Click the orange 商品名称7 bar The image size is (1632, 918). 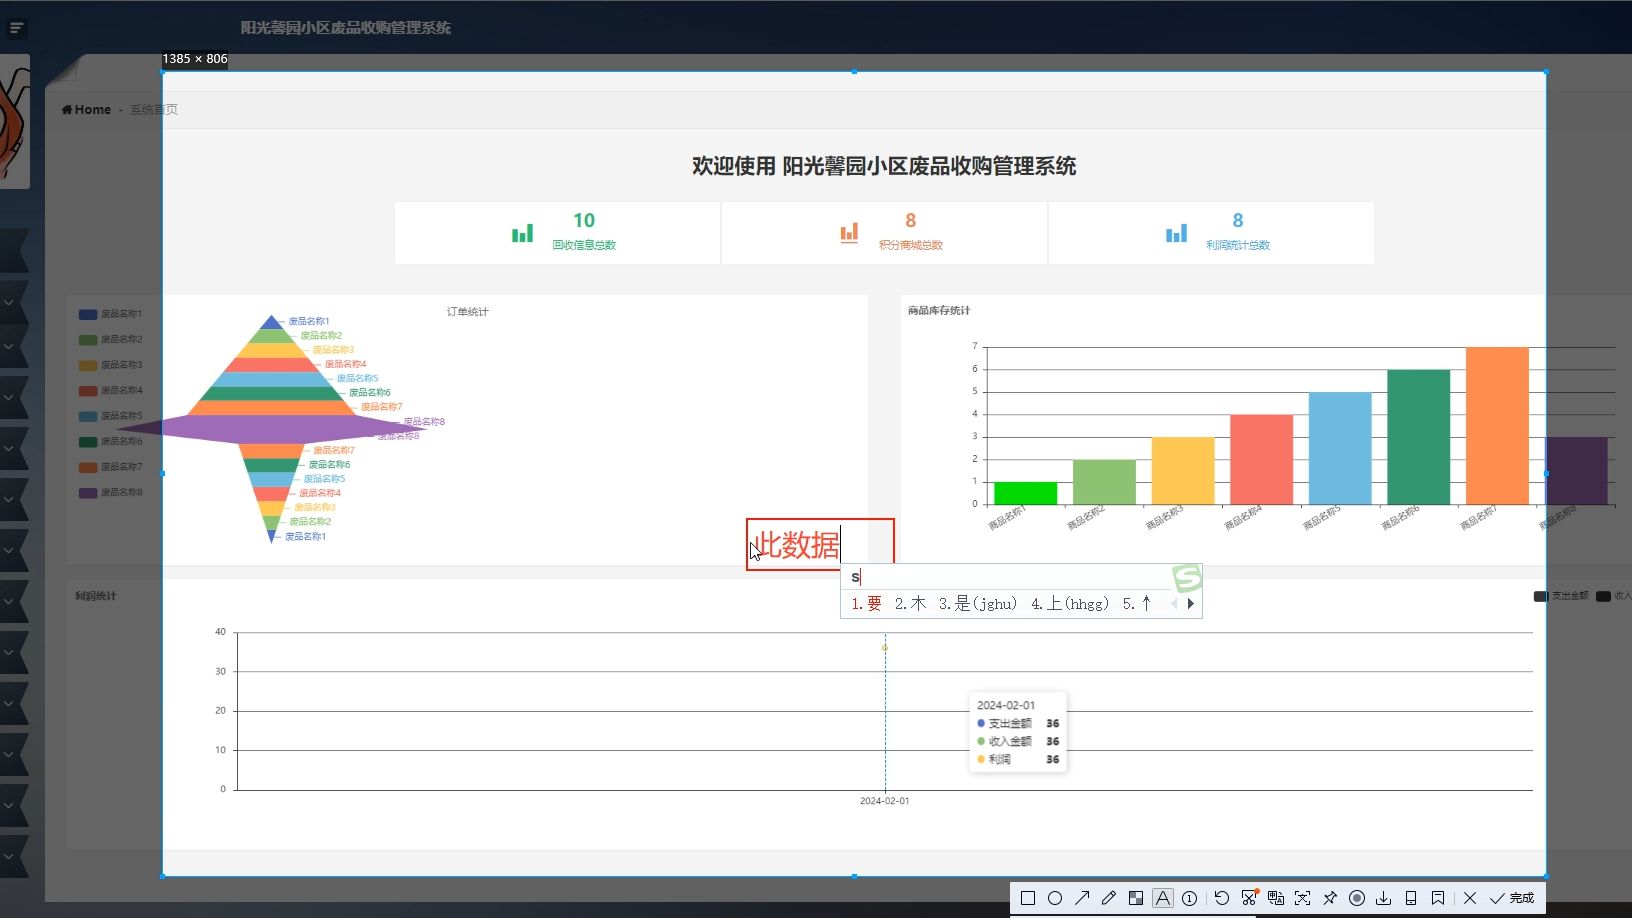pyautogui.click(x=1497, y=426)
